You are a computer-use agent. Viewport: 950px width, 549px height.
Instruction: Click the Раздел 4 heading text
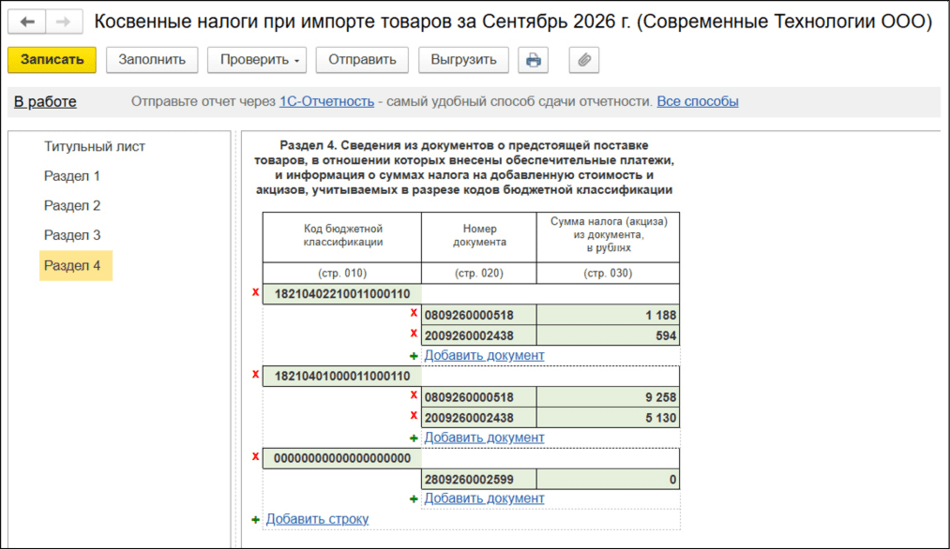(464, 168)
